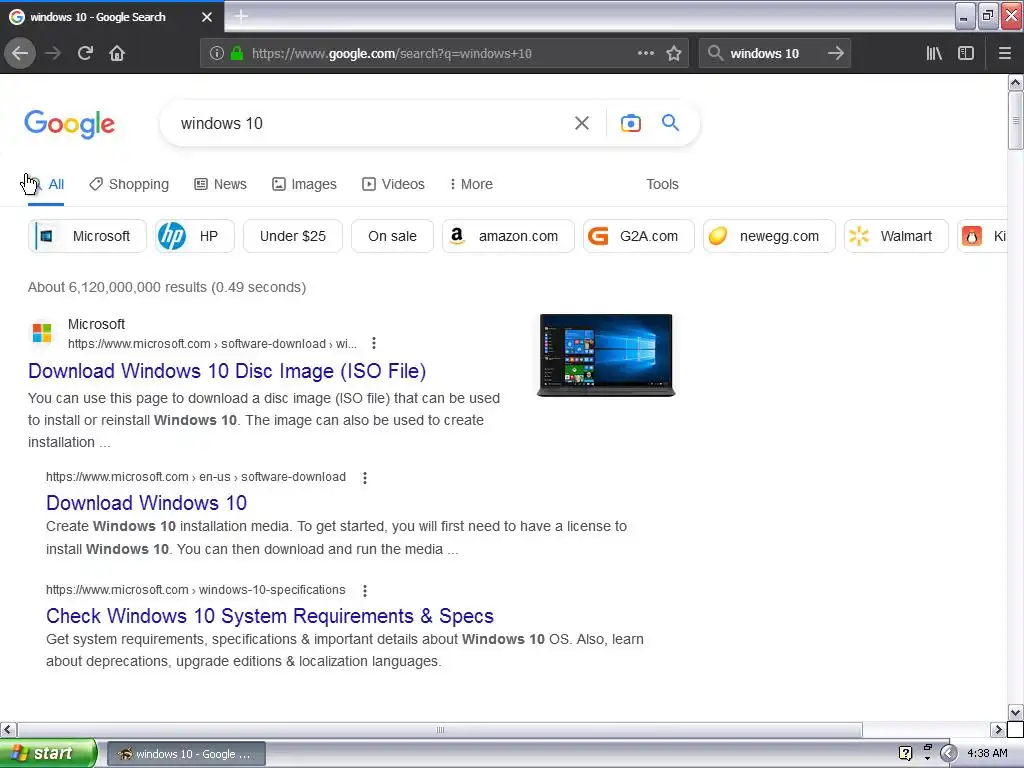Switch to the Videos tab
Image resolution: width=1024 pixels, height=768 pixels.
(x=393, y=184)
